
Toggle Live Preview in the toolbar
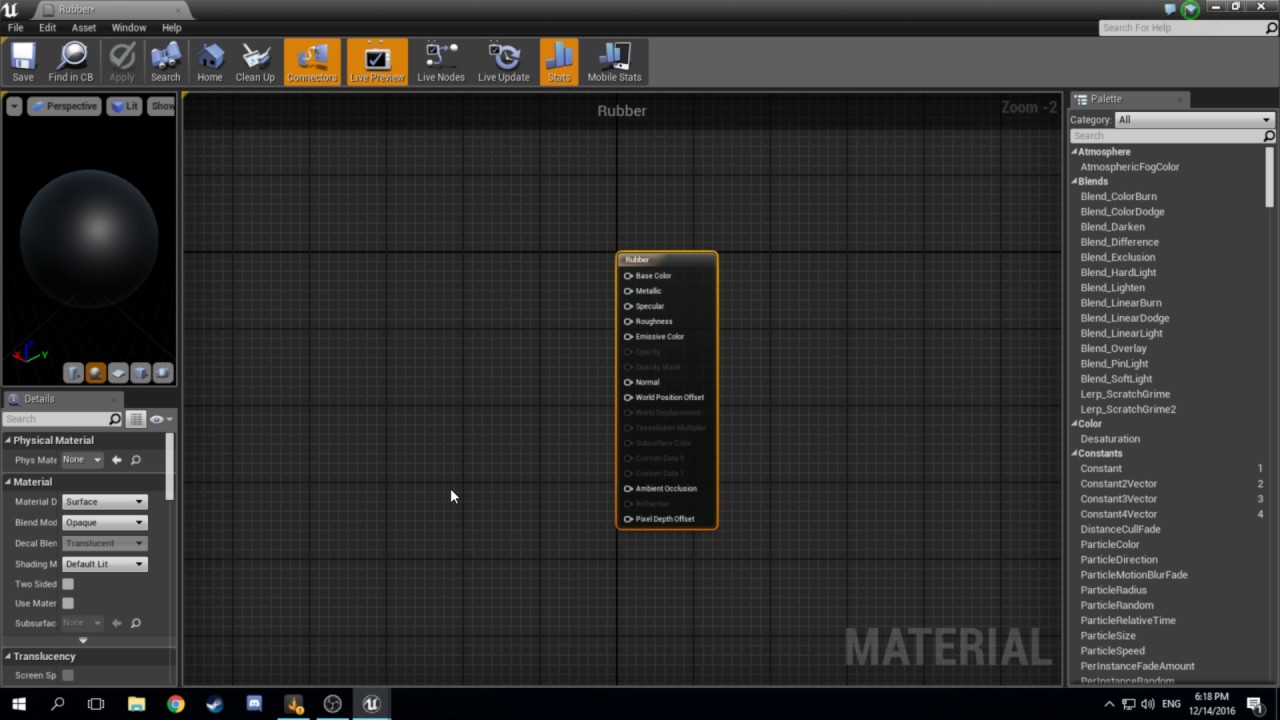pyautogui.click(x=377, y=62)
